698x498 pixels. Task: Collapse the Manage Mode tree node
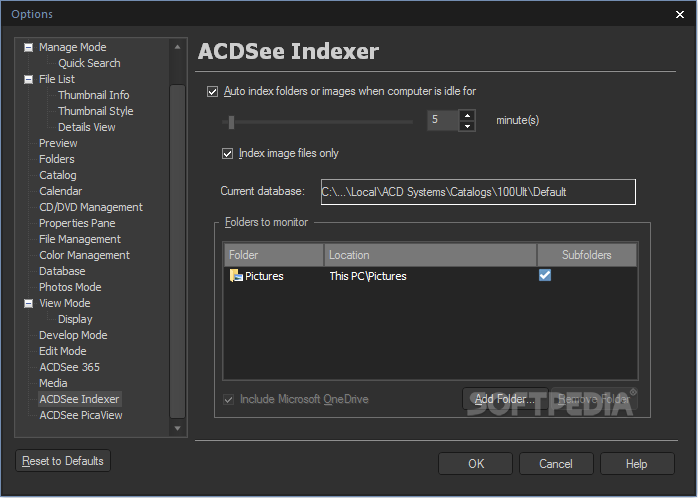point(28,47)
